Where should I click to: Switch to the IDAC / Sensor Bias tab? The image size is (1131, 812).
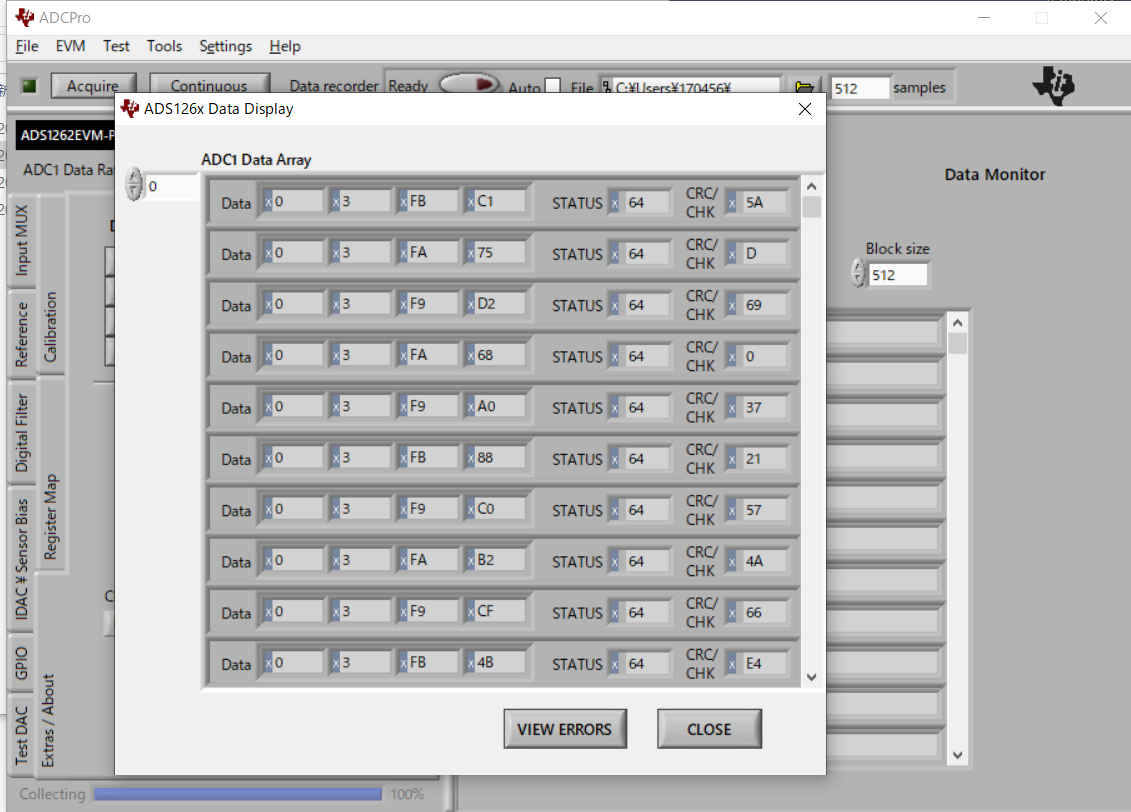click(22, 559)
